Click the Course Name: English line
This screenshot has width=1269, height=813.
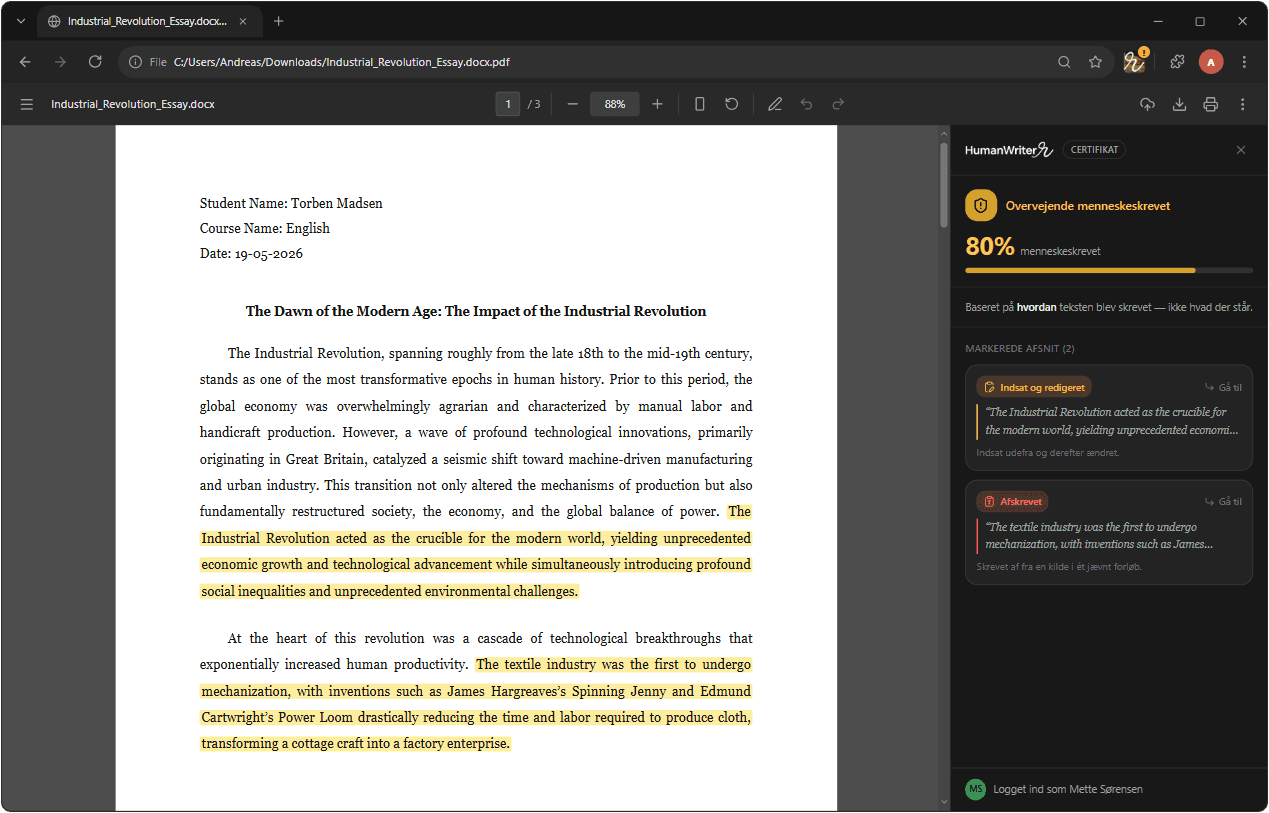click(x=265, y=228)
